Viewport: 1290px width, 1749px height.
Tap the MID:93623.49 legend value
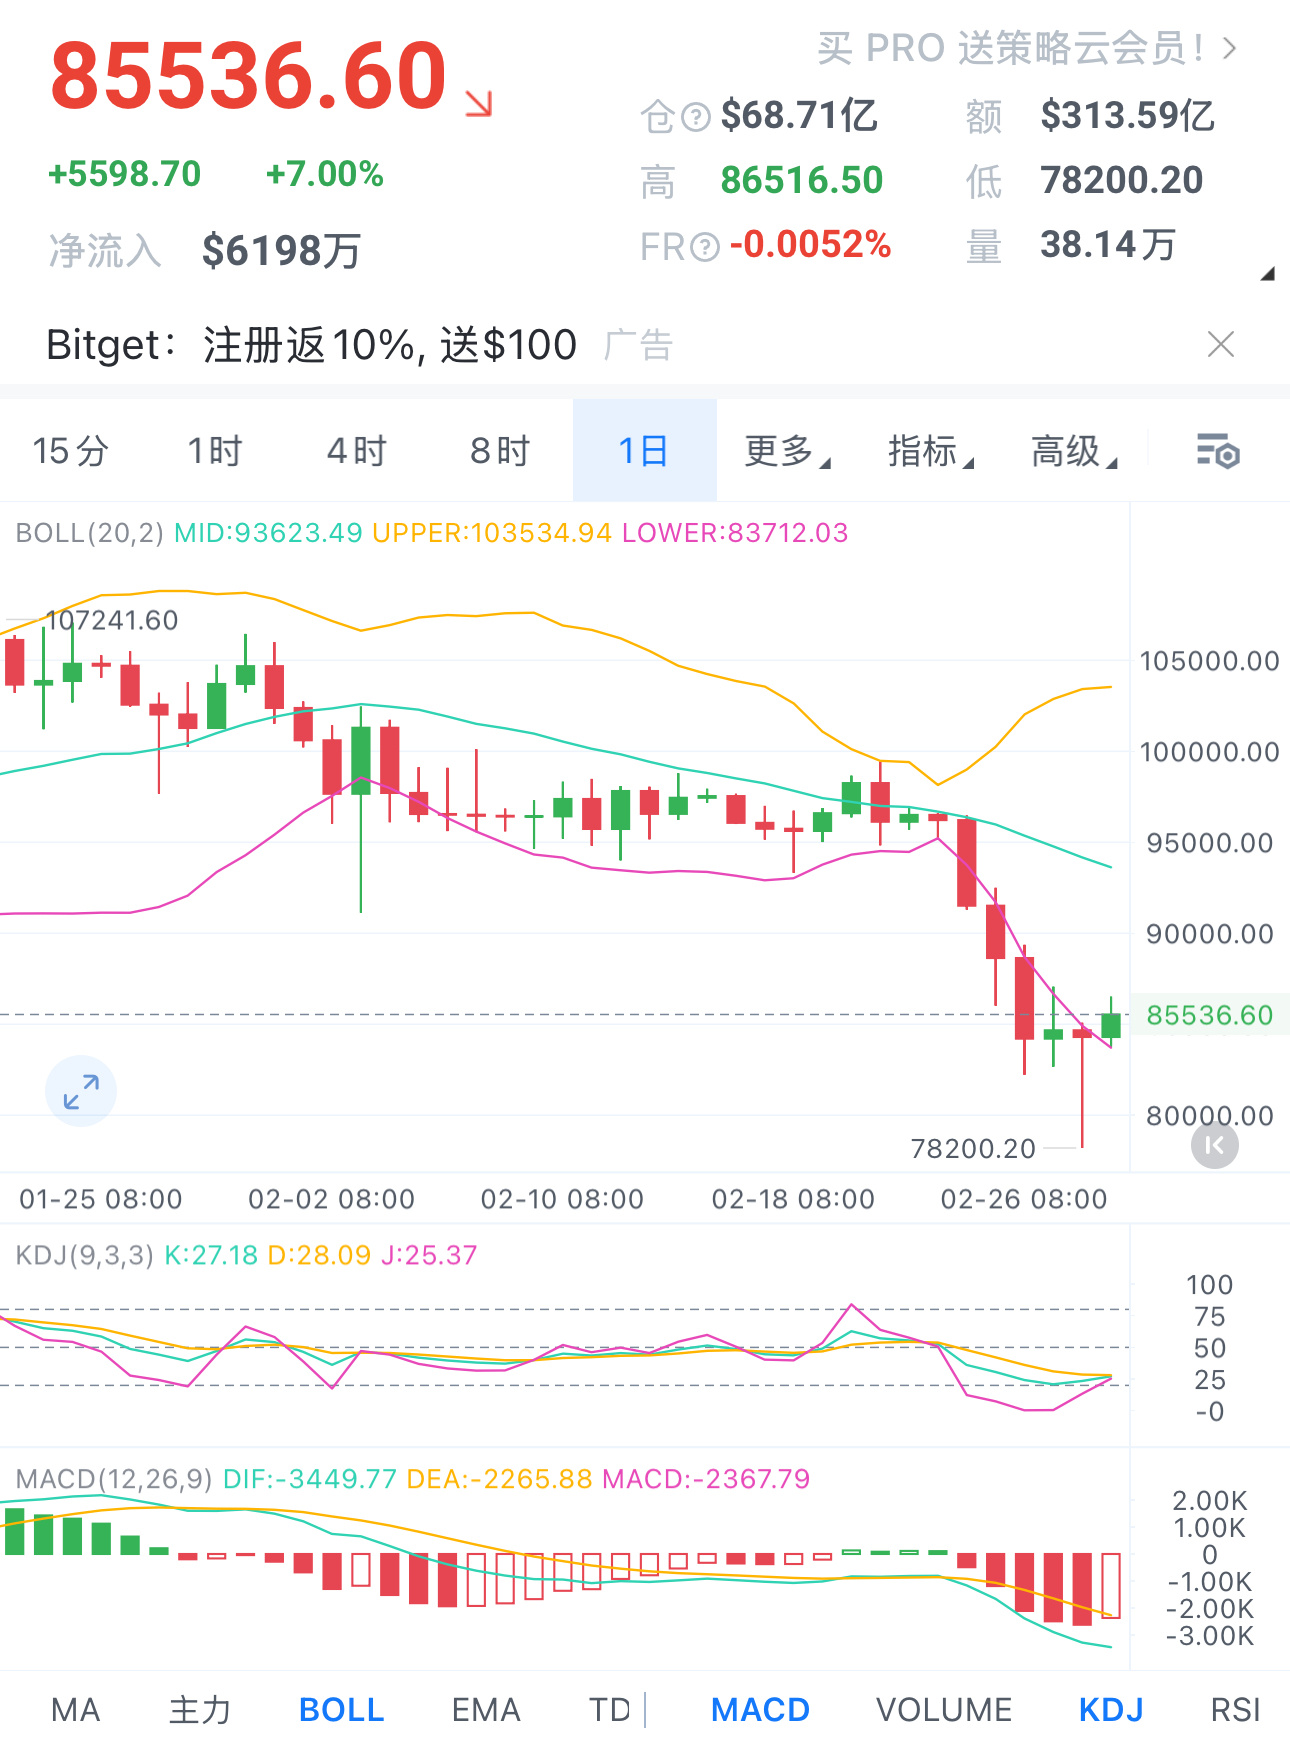click(268, 533)
